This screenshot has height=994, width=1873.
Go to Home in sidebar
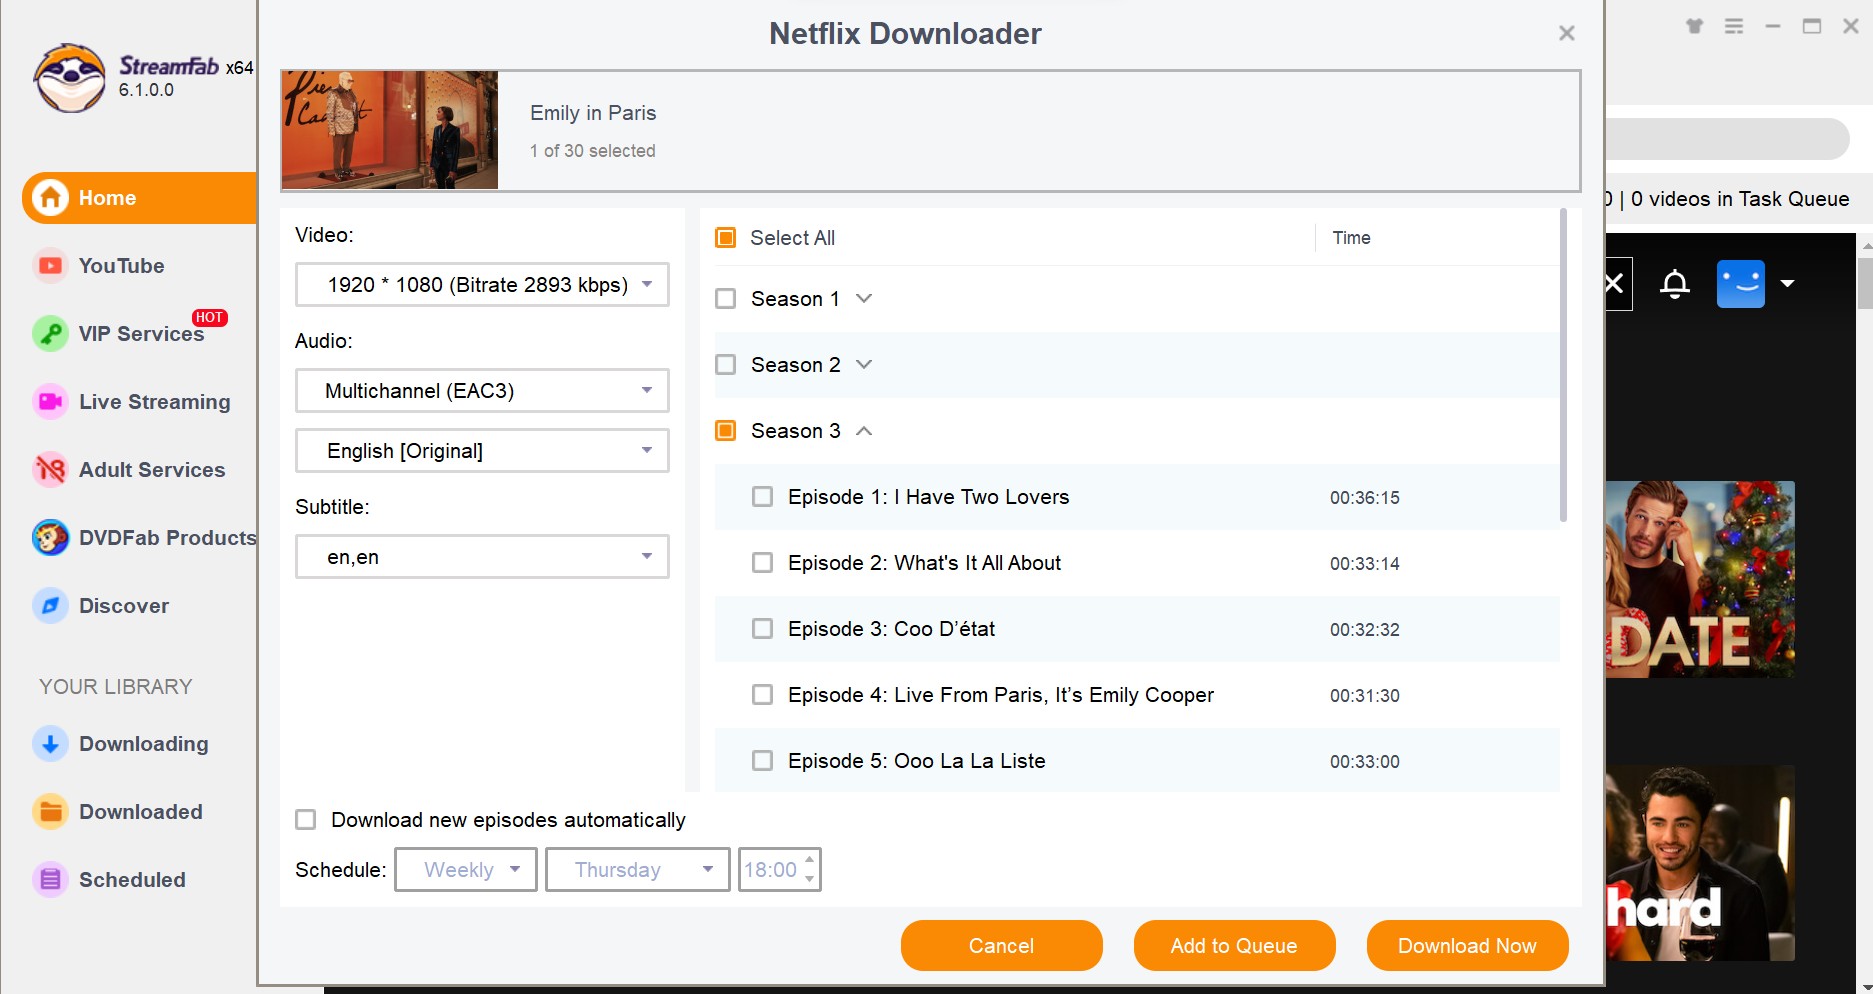pyautogui.click(x=139, y=198)
